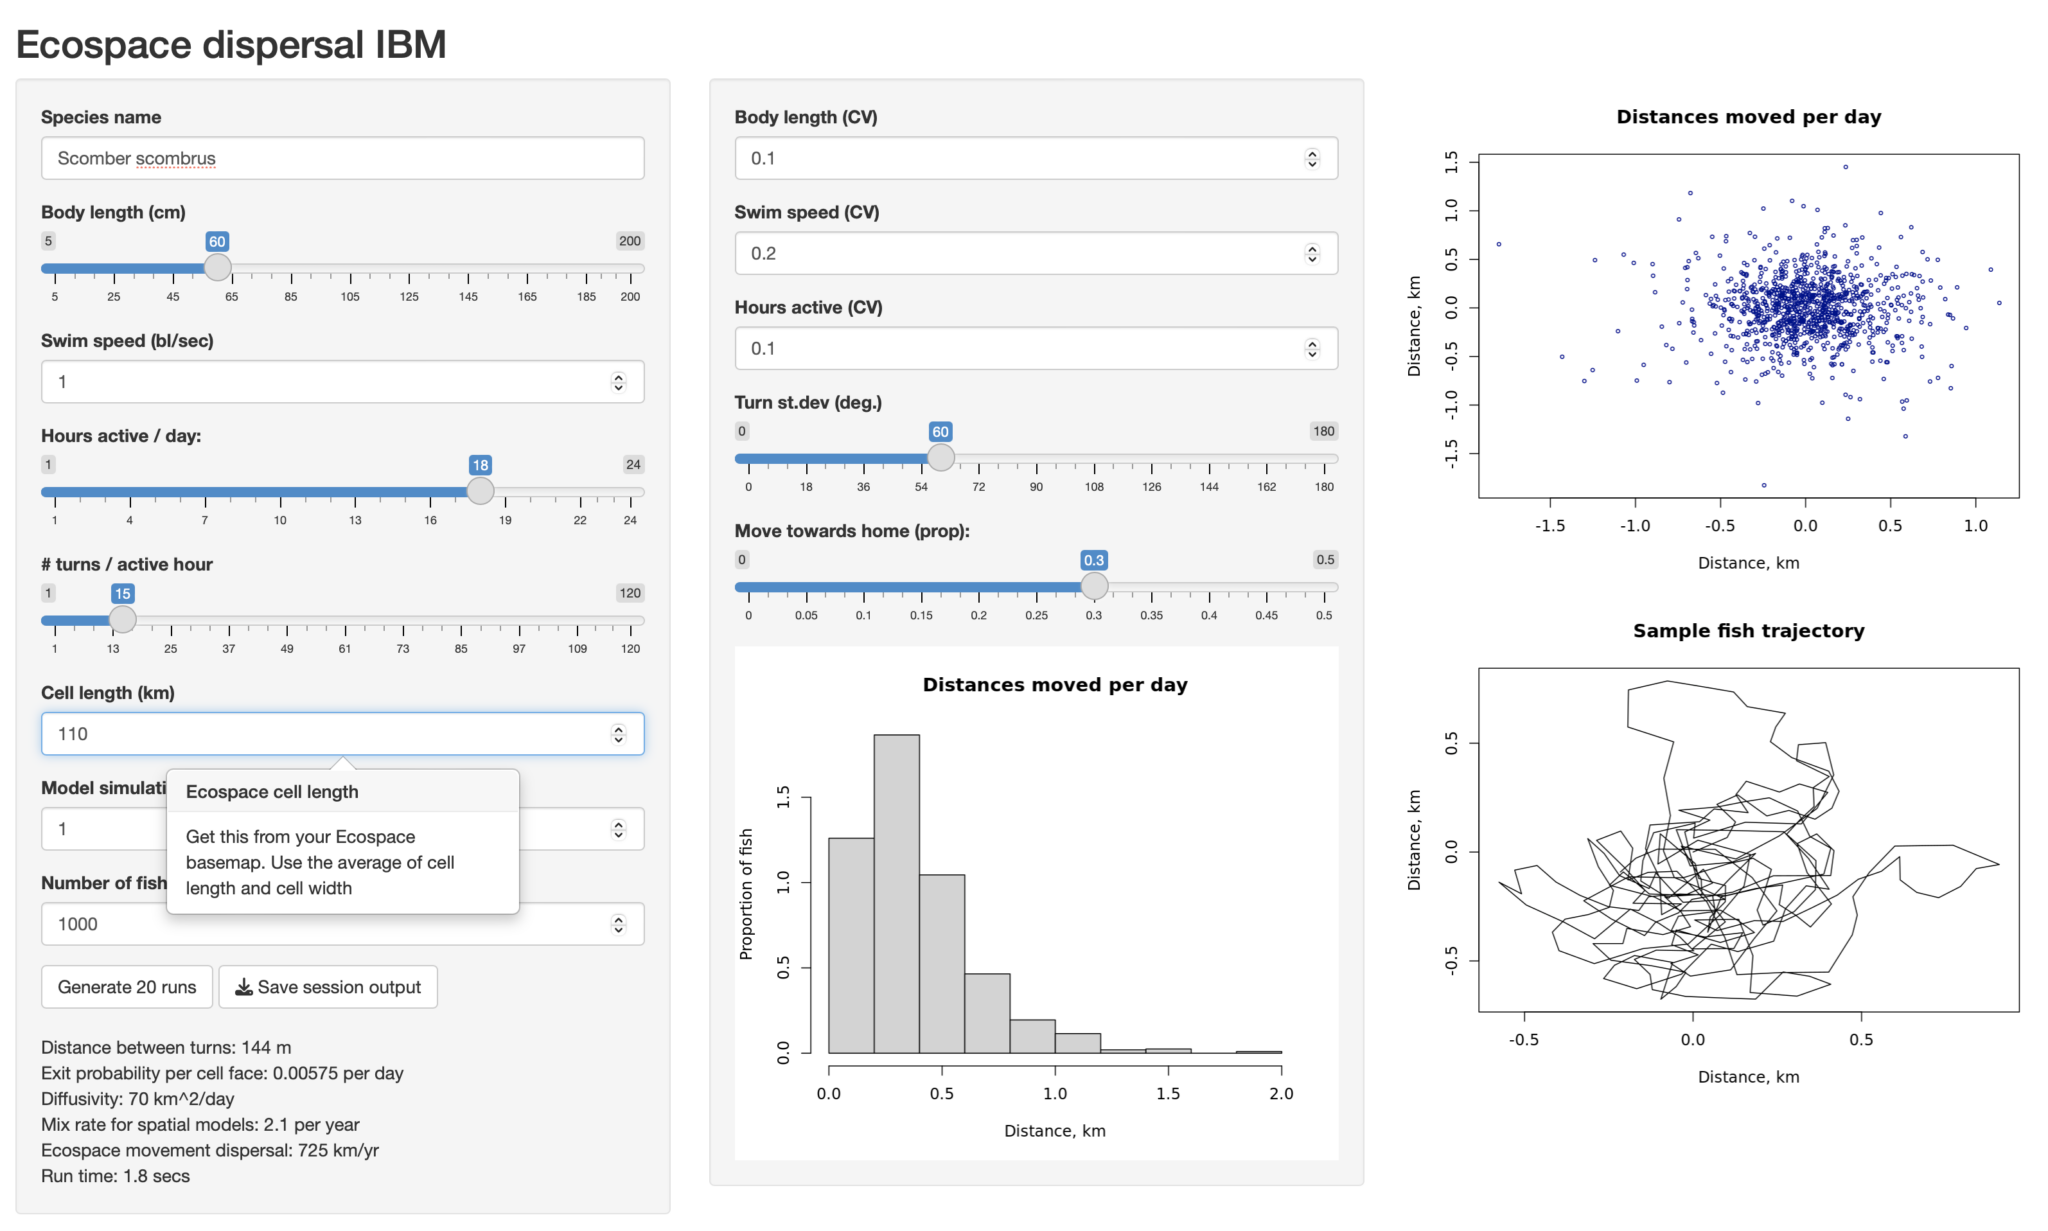The width and height of the screenshot is (2048, 1231).
Task: Increment the Hours active (CV) stepper
Action: [x=1312, y=343]
